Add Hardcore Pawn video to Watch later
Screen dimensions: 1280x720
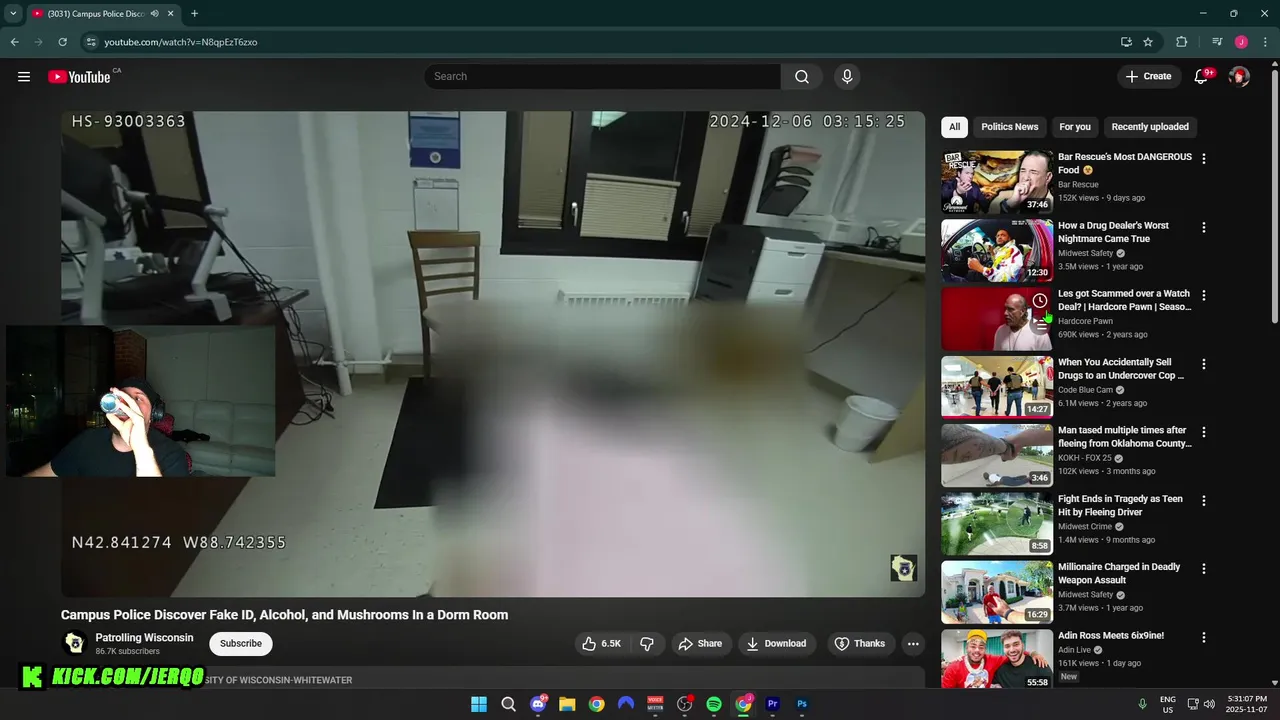(1040, 301)
